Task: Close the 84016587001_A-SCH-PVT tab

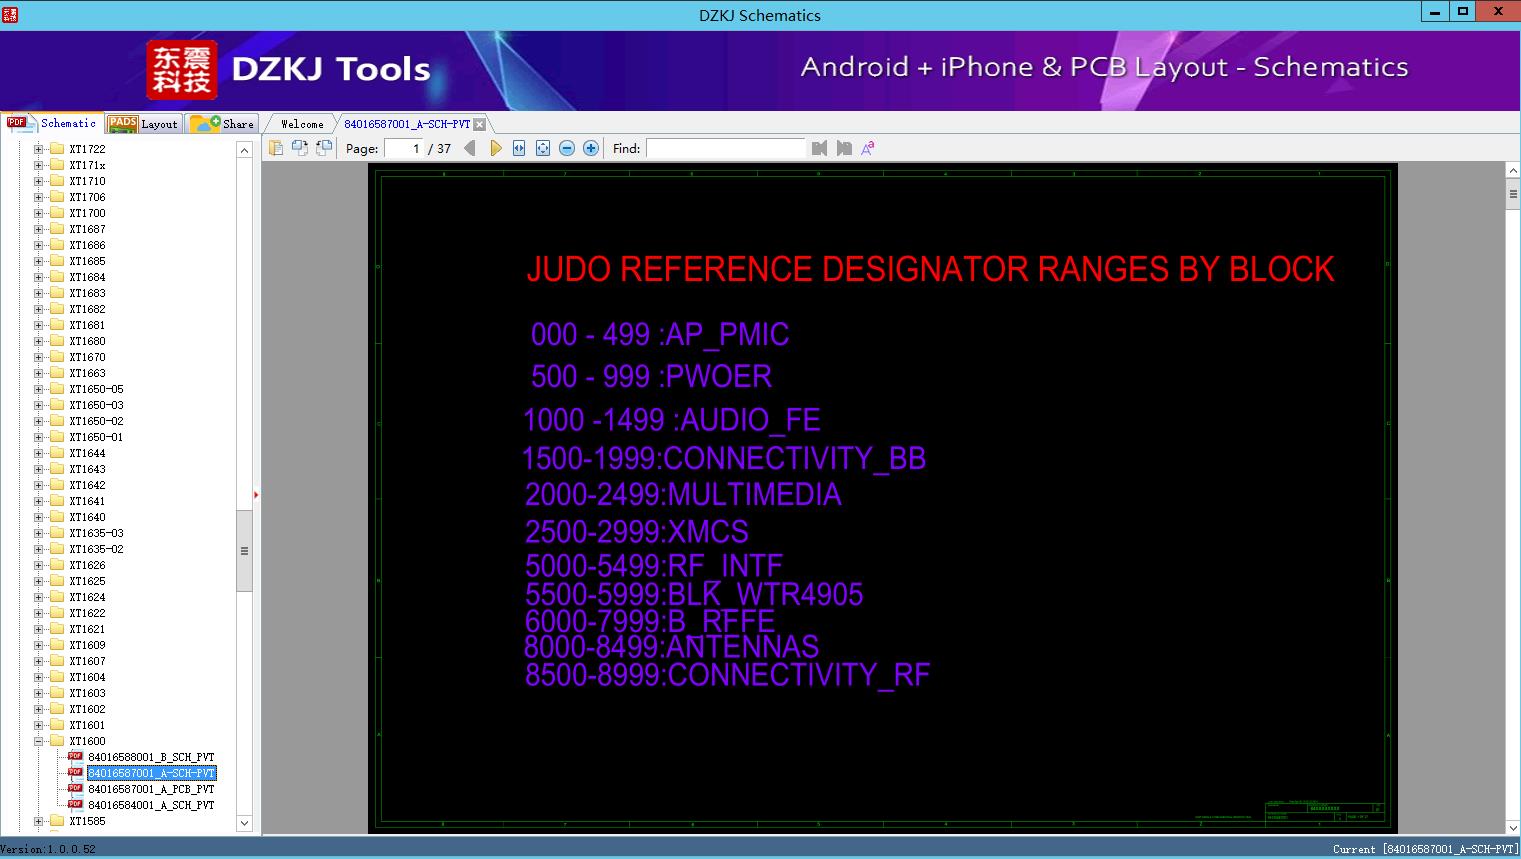Action: [480, 124]
